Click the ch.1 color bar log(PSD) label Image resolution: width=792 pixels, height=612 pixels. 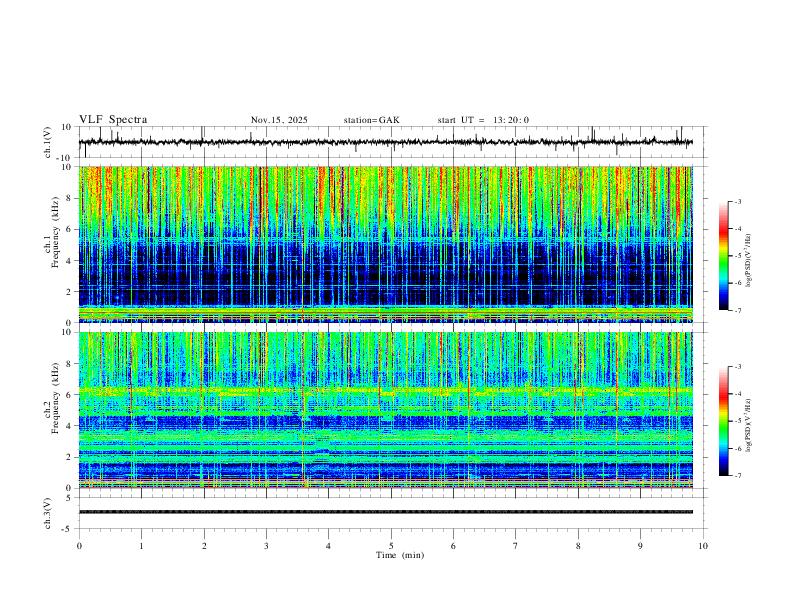coord(749,261)
